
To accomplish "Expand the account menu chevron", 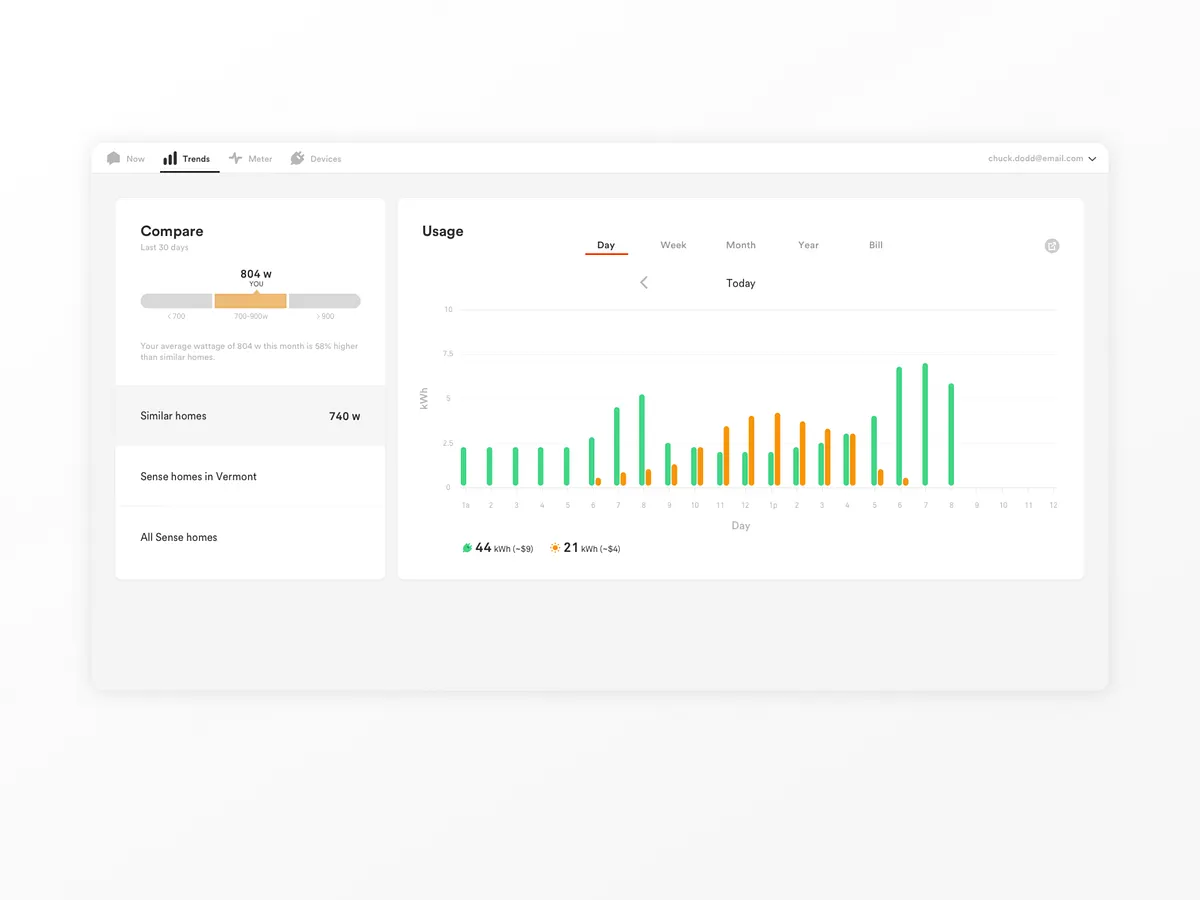I will coord(1092,158).
